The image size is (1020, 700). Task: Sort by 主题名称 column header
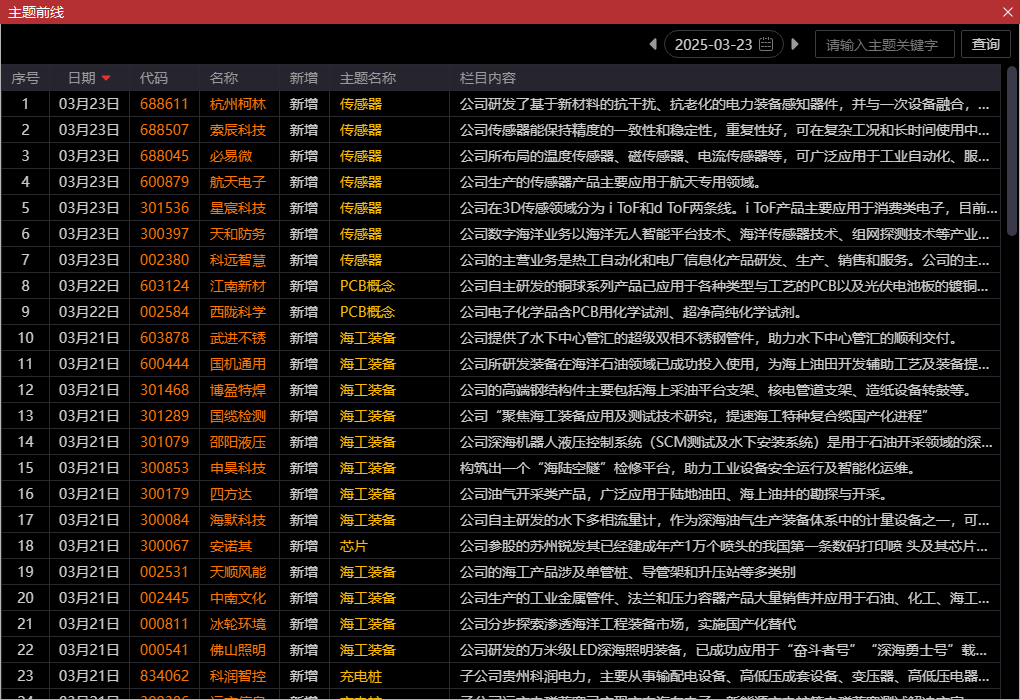click(368, 78)
